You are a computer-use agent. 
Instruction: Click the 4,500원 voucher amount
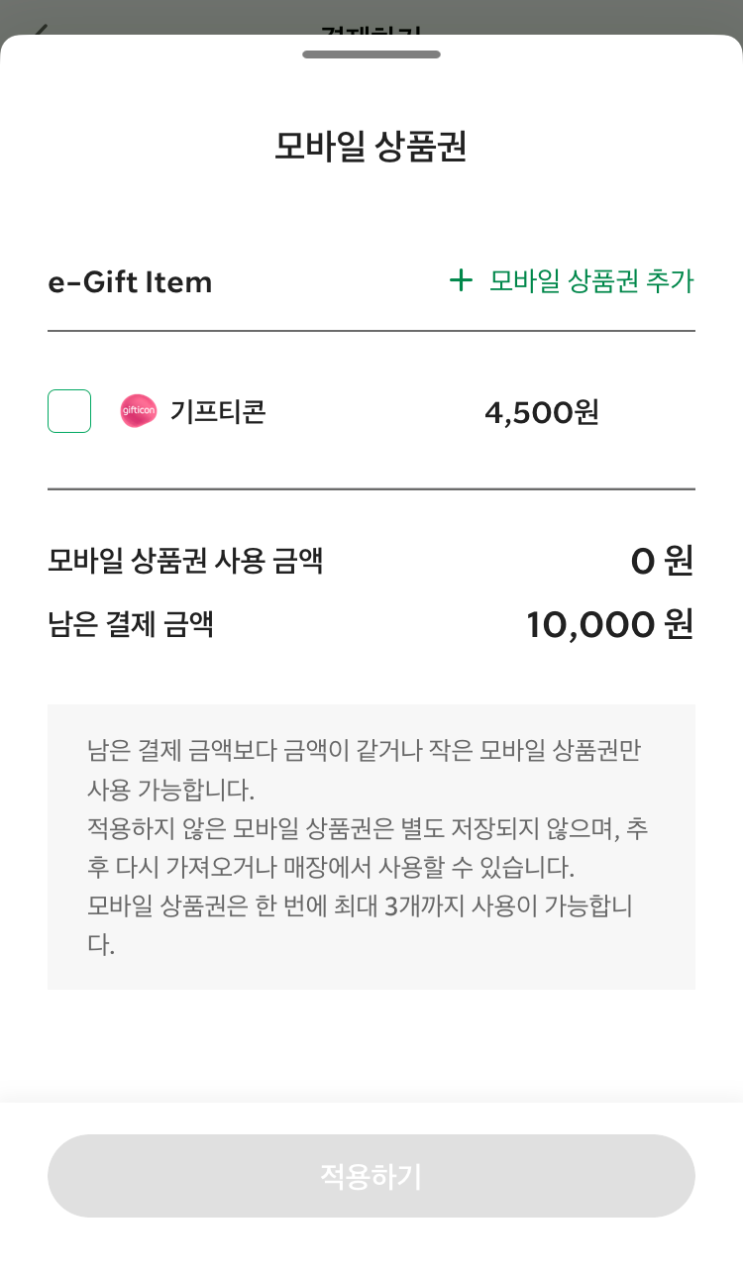(x=541, y=412)
